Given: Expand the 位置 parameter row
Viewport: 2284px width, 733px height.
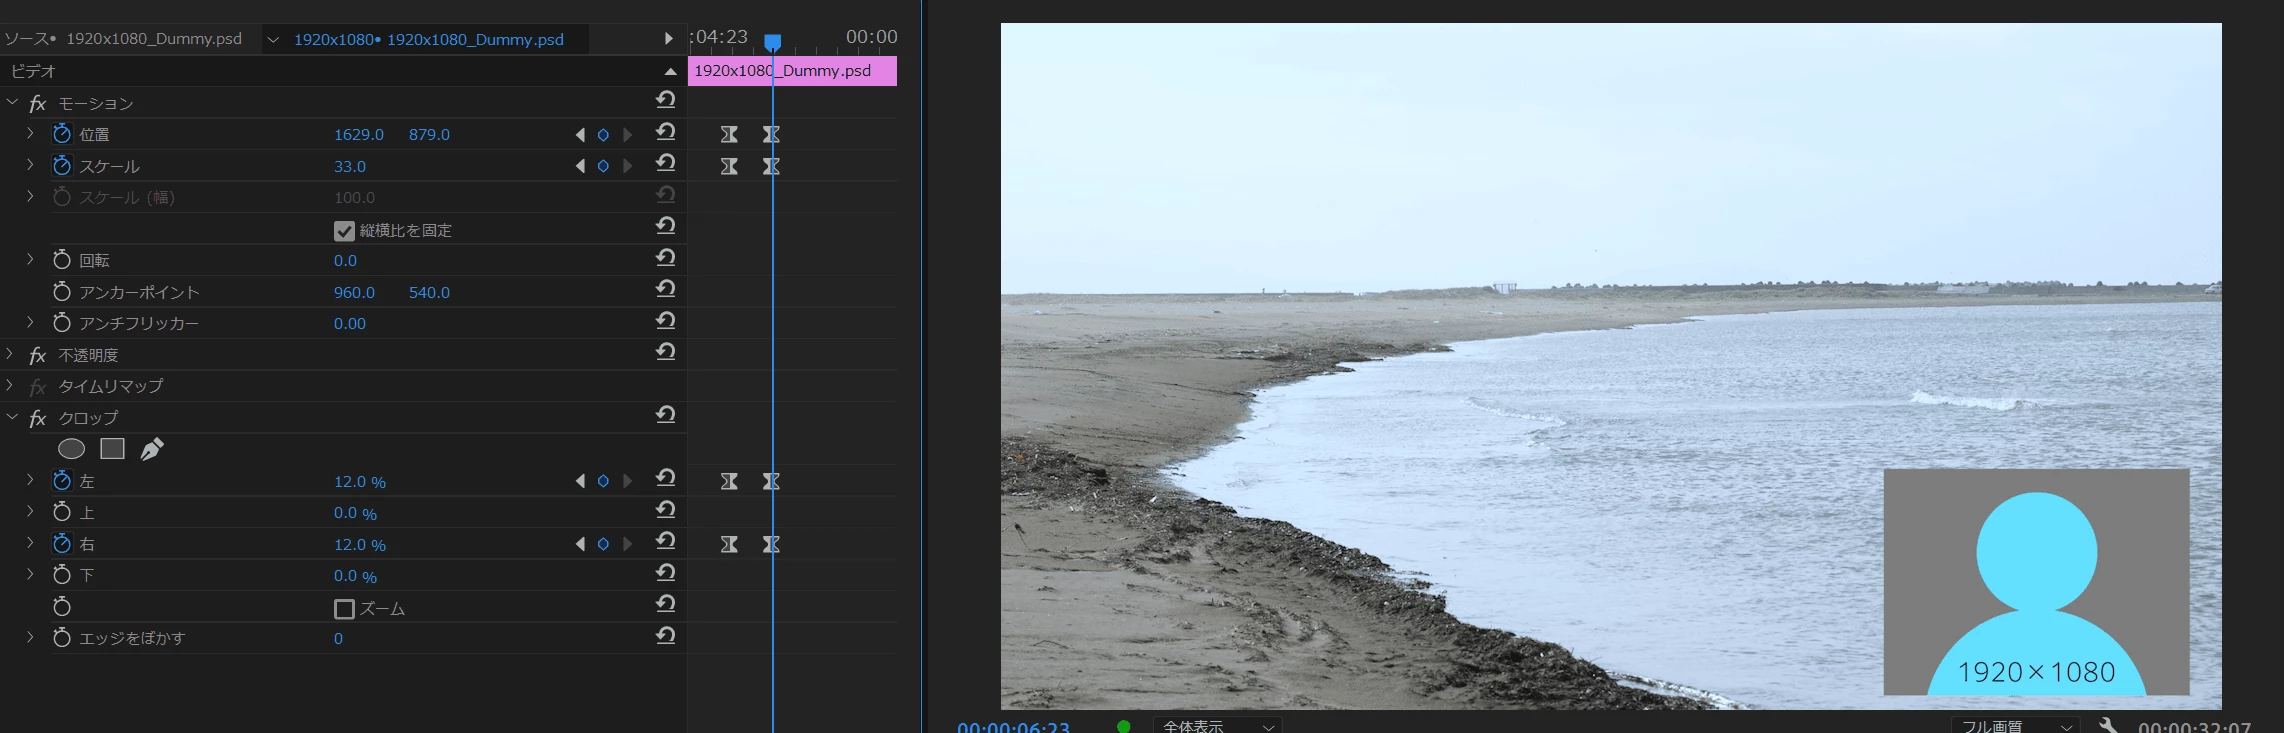Looking at the screenshot, I should coord(30,133).
